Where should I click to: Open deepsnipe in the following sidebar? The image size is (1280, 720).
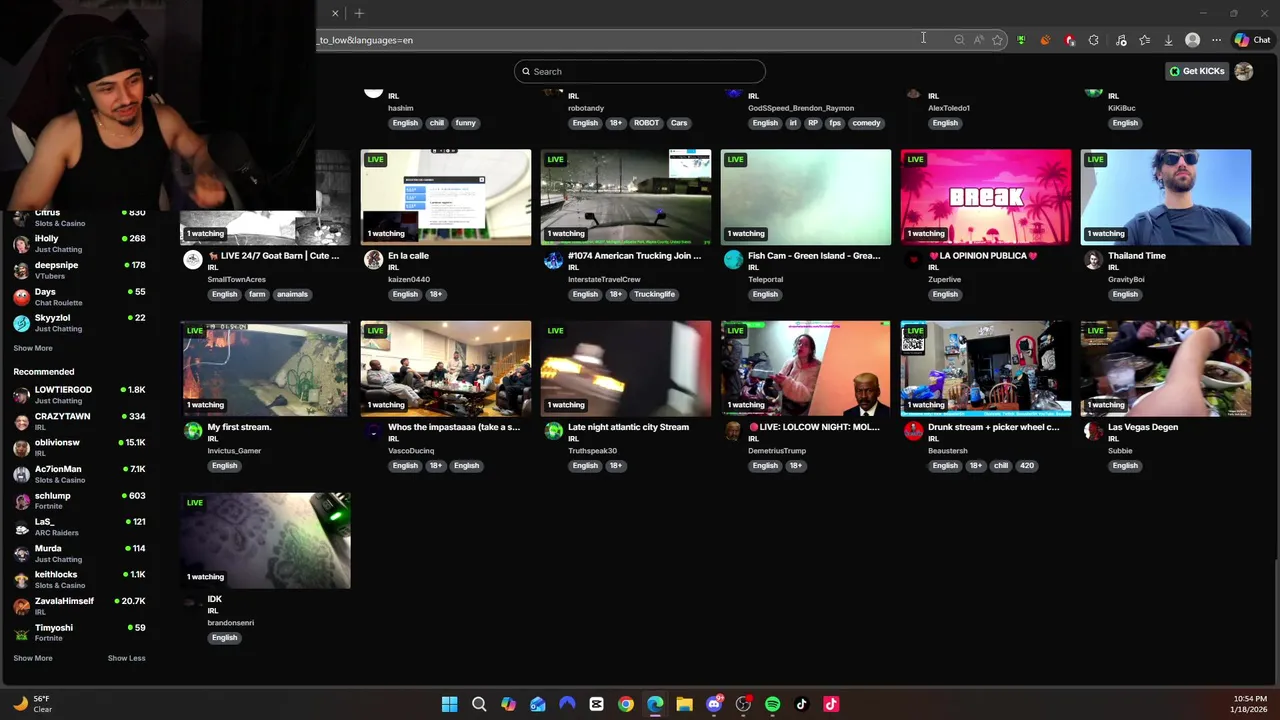pyautogui.click(x=79, y=270)
